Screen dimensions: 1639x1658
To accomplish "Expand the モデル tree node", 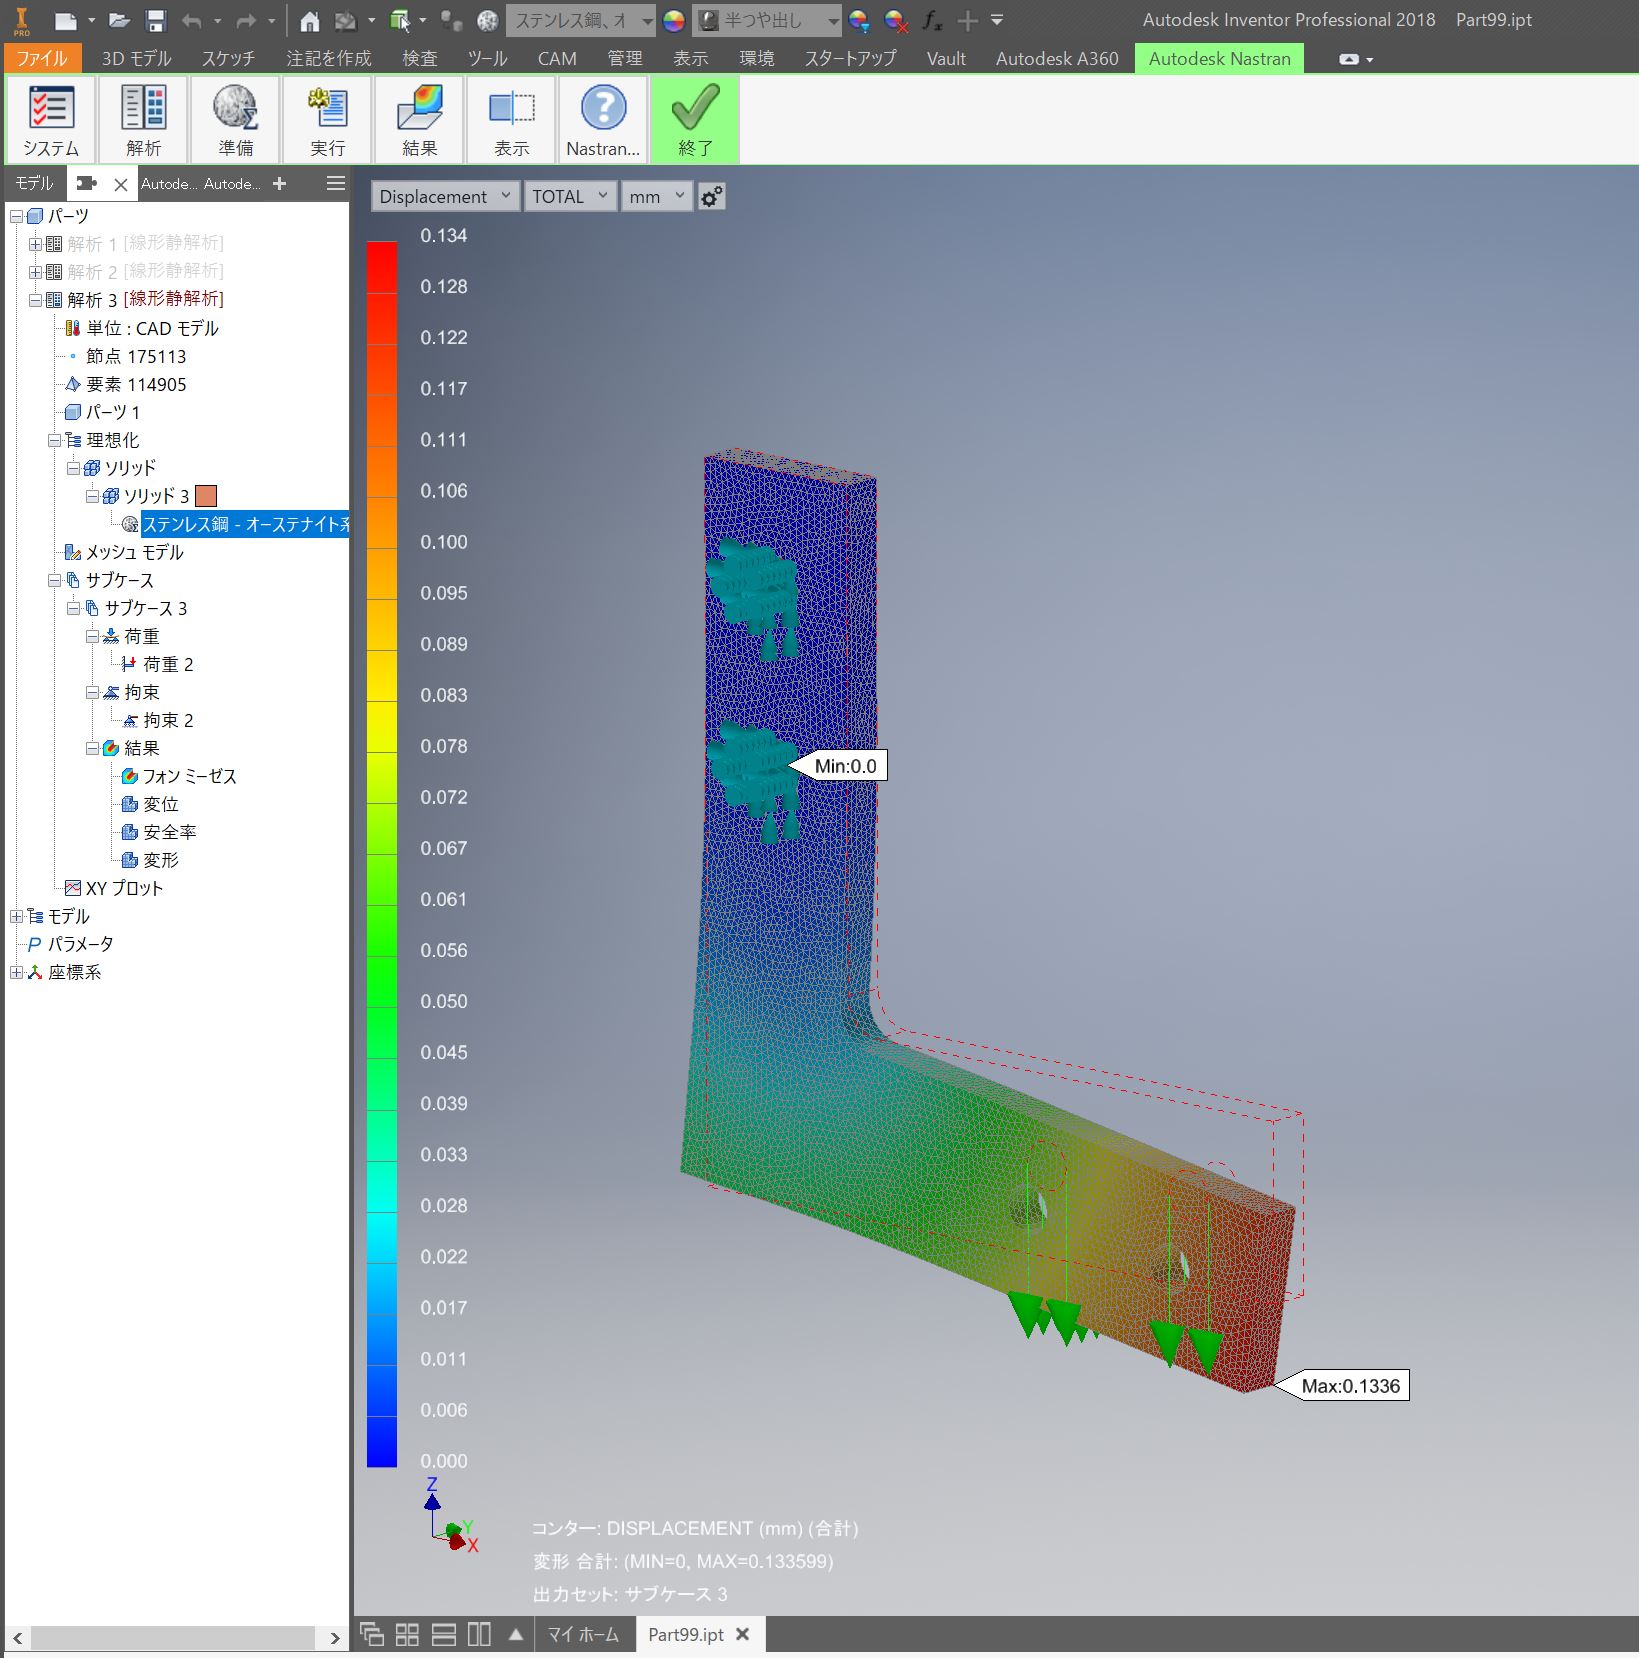I will pyautogui.click(x=16, y=916).
